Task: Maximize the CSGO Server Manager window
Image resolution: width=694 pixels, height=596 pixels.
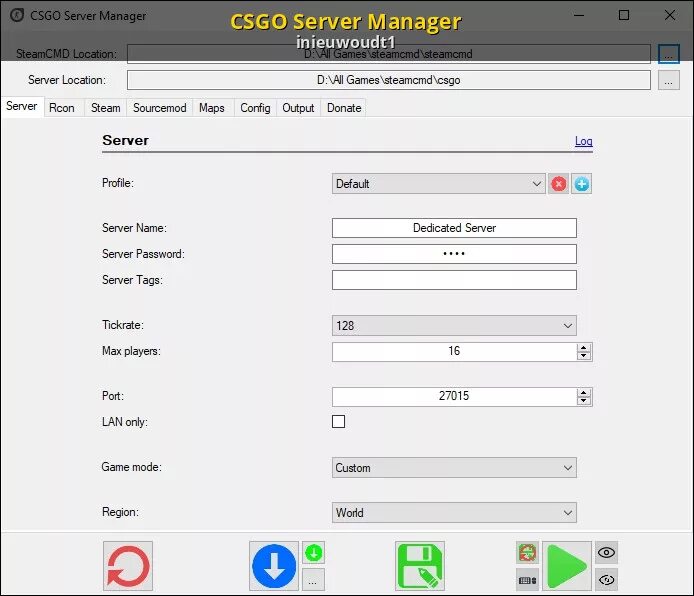Action: point(624,15)
